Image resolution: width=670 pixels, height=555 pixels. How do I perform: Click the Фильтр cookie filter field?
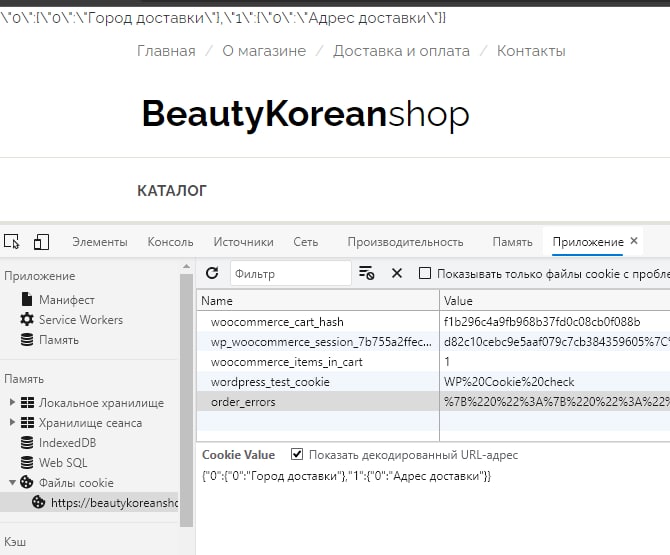[x=290, y=273]
